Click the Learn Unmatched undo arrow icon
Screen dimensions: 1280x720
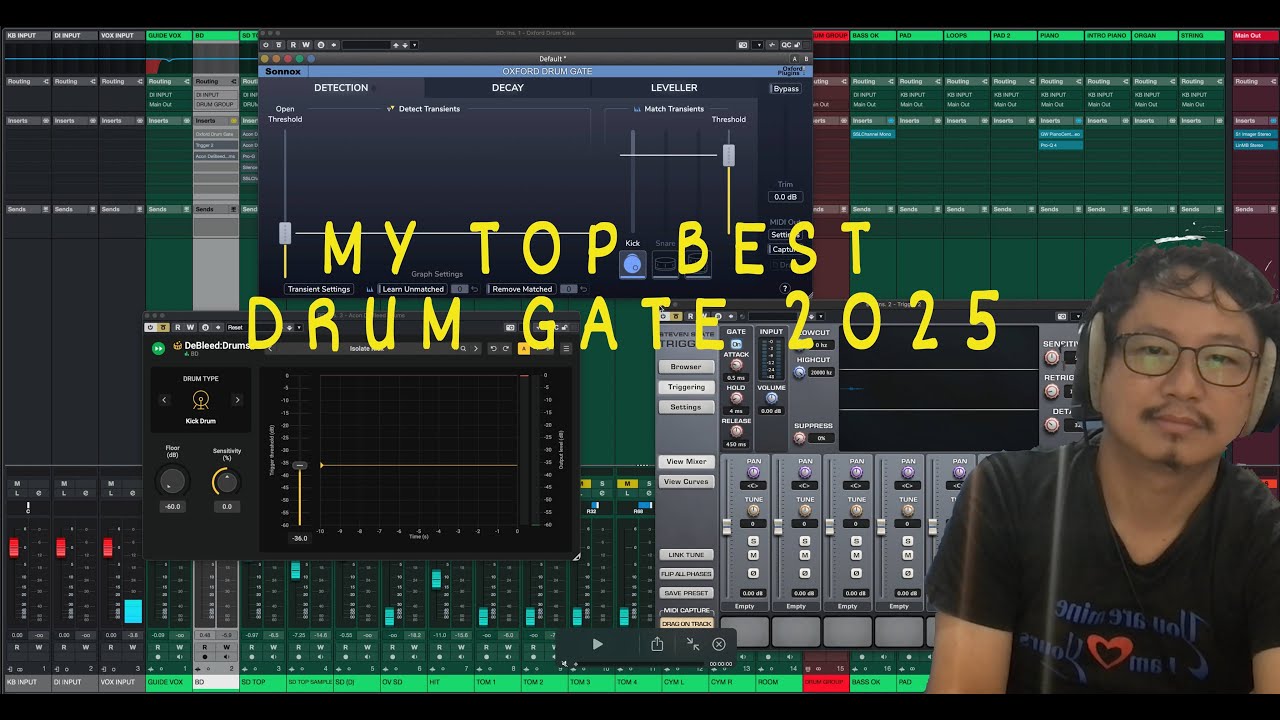(x=475, y=289)
